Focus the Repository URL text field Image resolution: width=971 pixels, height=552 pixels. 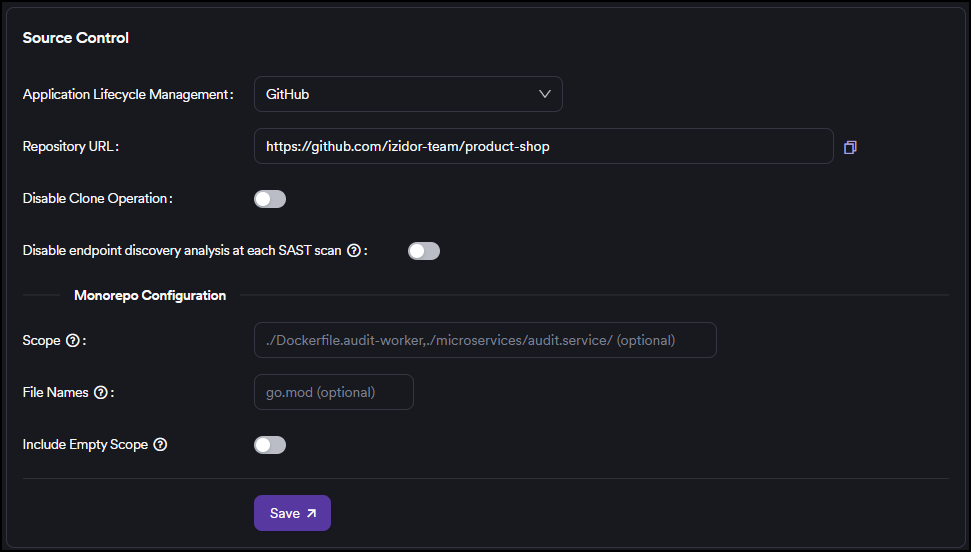(543, 146)
